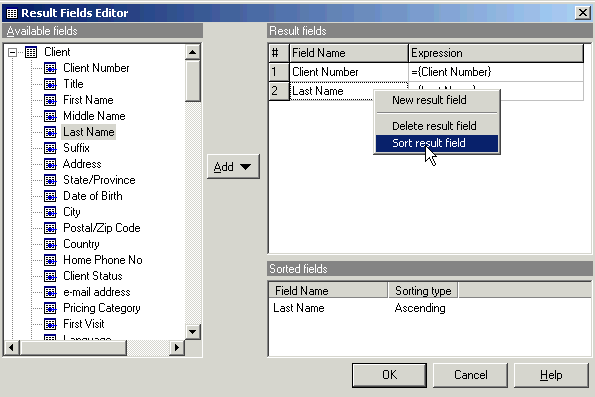Click the field icon beside Pricing Category
The width and height of the screenshot is (595, 397).
[50, 308]
